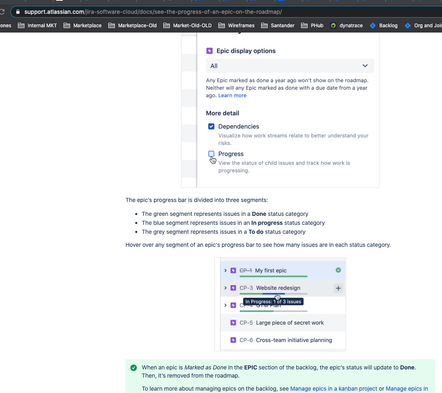
Task: Click the CP-5 Large piece of secret work text
Action: (x=281, y=323)
